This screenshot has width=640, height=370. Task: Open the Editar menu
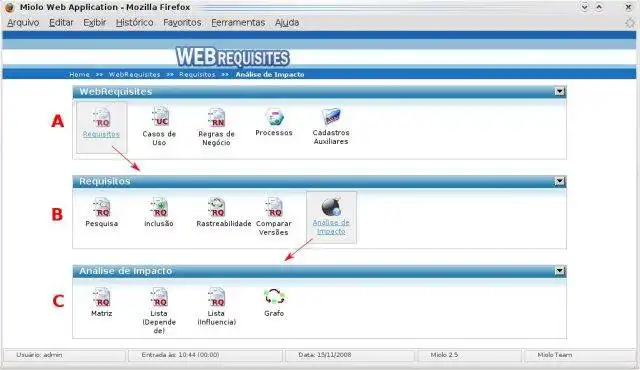point(61,22)
